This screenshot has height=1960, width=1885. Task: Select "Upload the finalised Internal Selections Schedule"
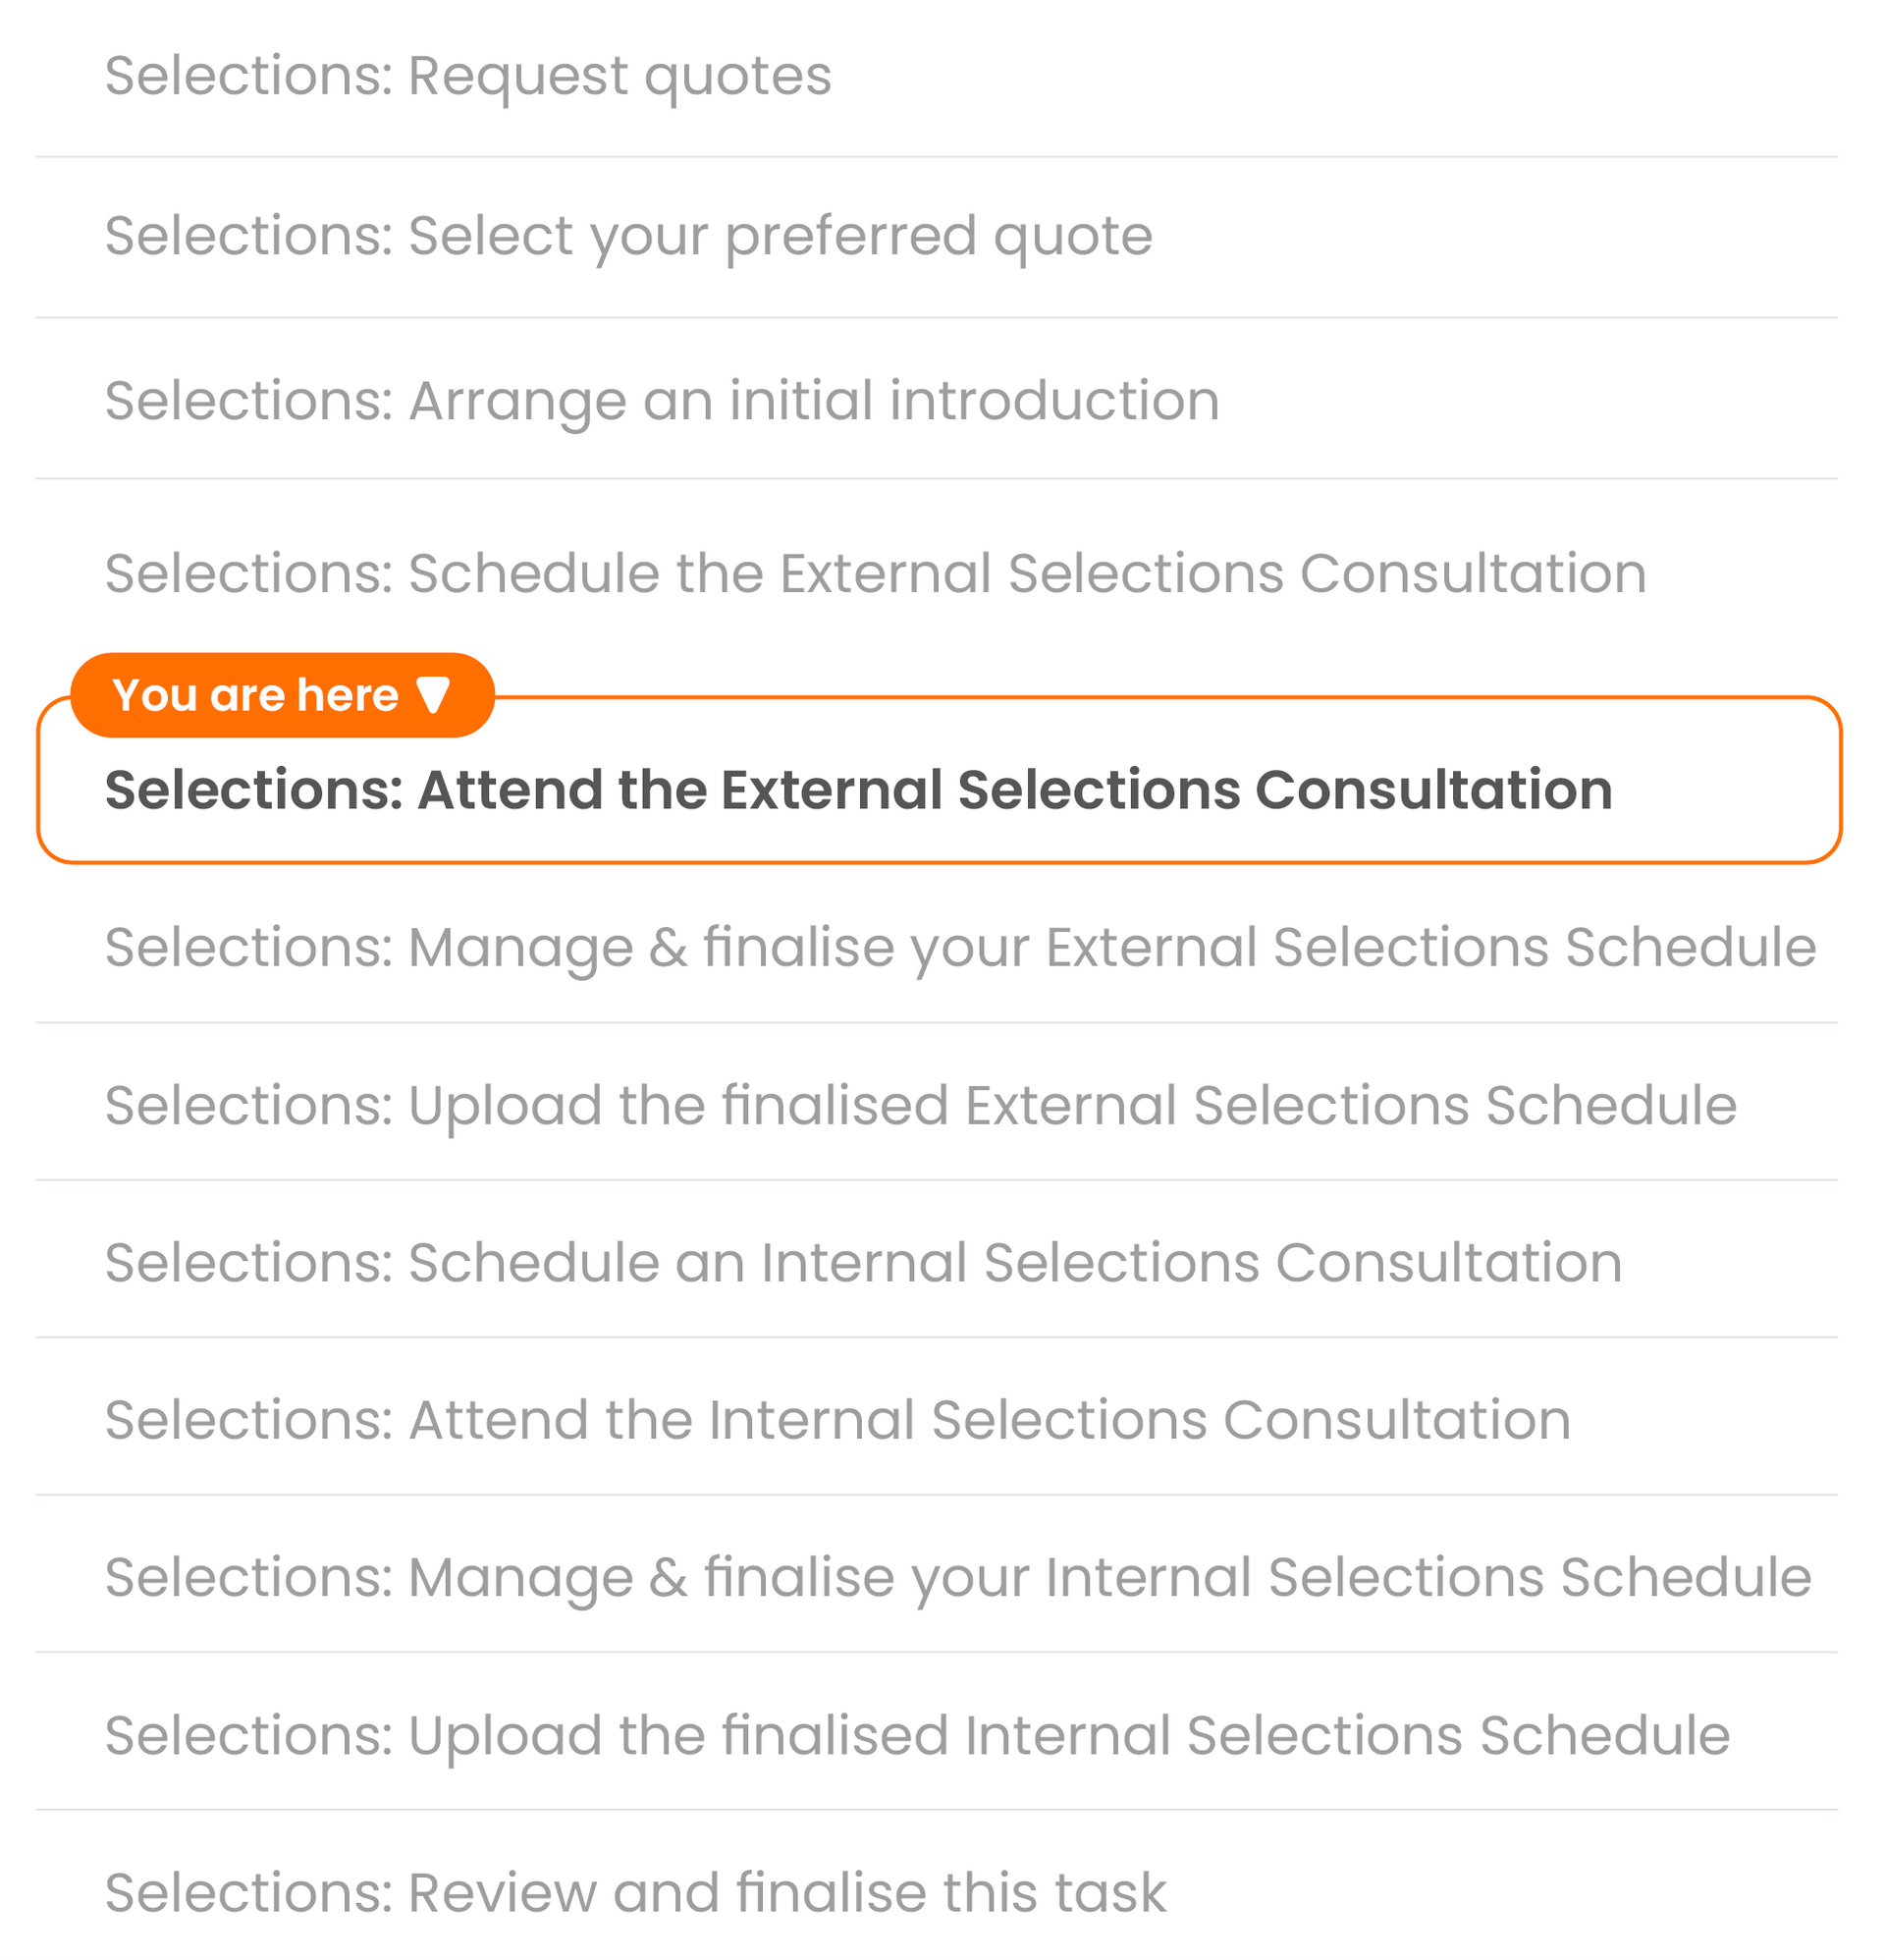tap(917, 1735)
